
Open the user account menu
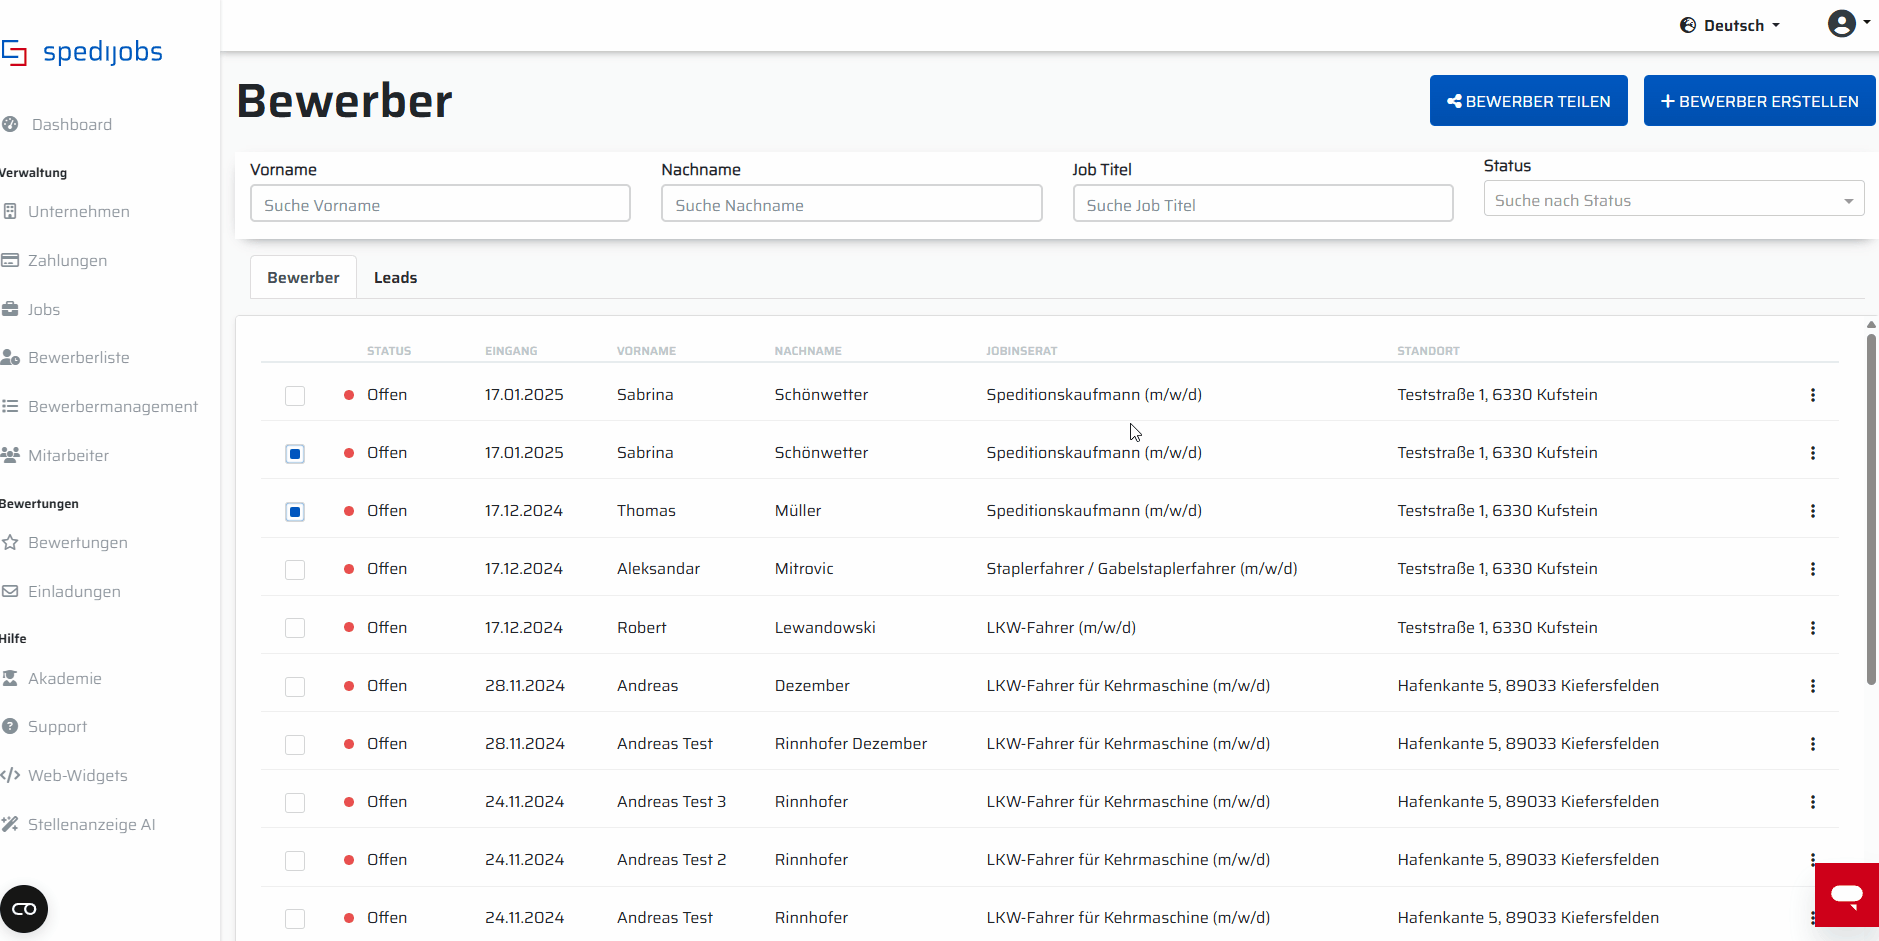point(1848,23)
